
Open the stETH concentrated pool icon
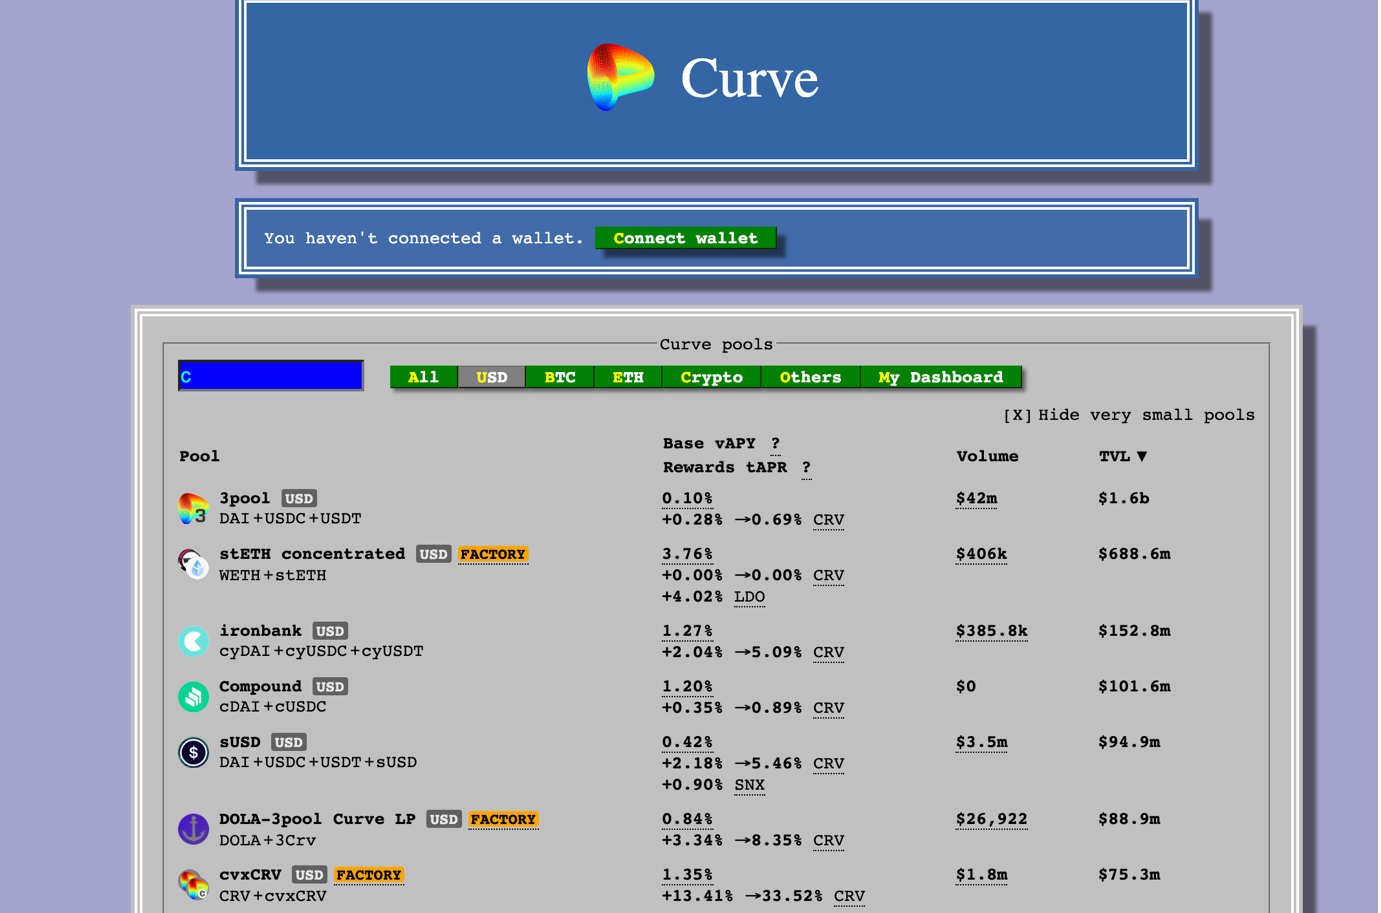[193, 564]
